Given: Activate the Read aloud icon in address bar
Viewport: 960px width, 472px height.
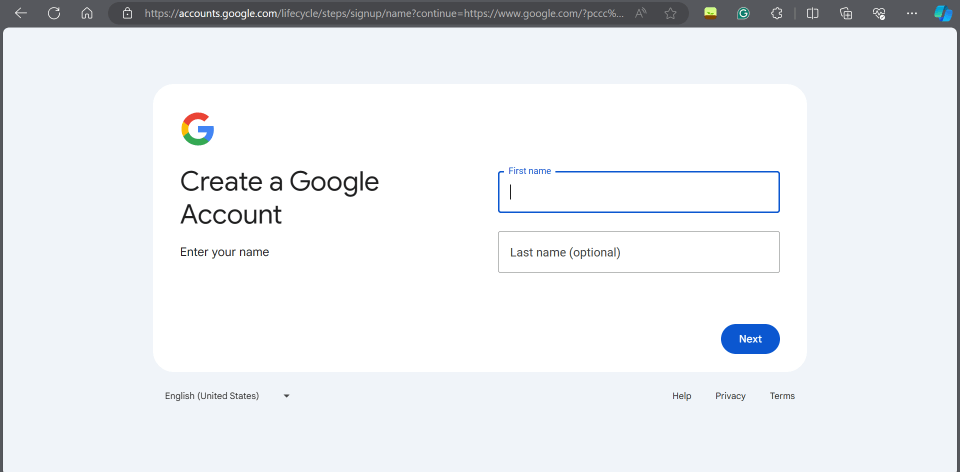Looking at the screenshot, I should click(641, 13).
